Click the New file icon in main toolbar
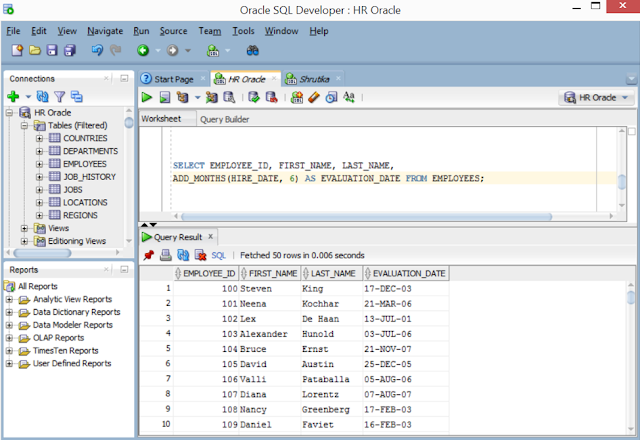 (x=18, y=51)
